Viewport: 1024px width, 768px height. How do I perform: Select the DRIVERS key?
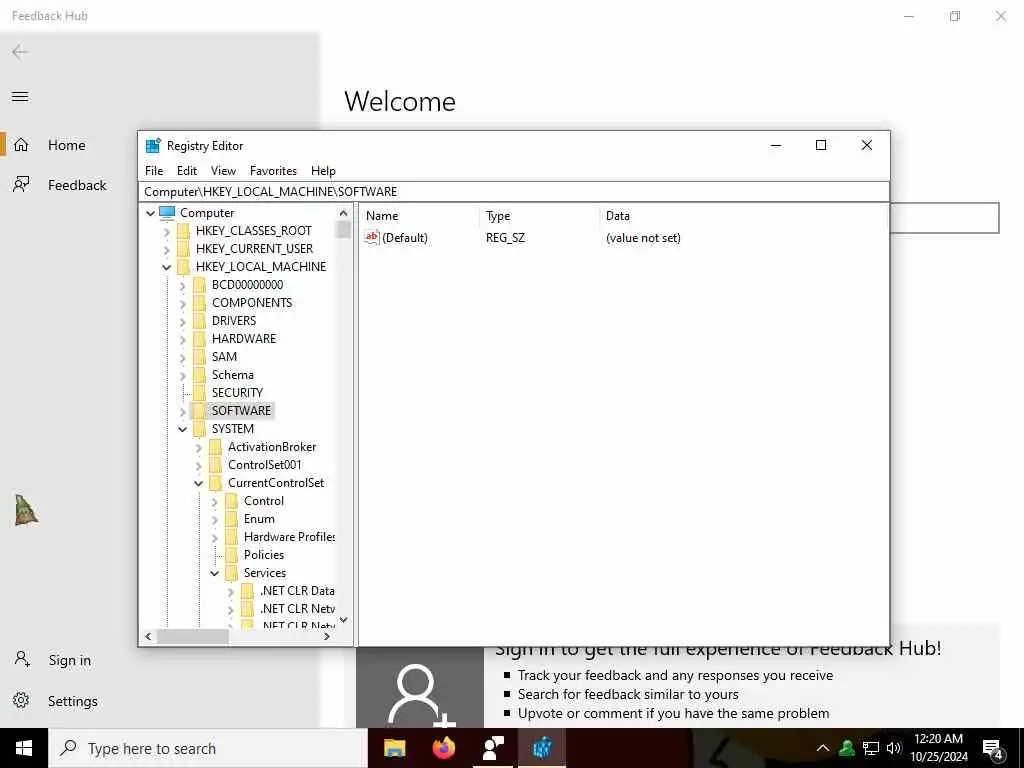click(234, 321)
